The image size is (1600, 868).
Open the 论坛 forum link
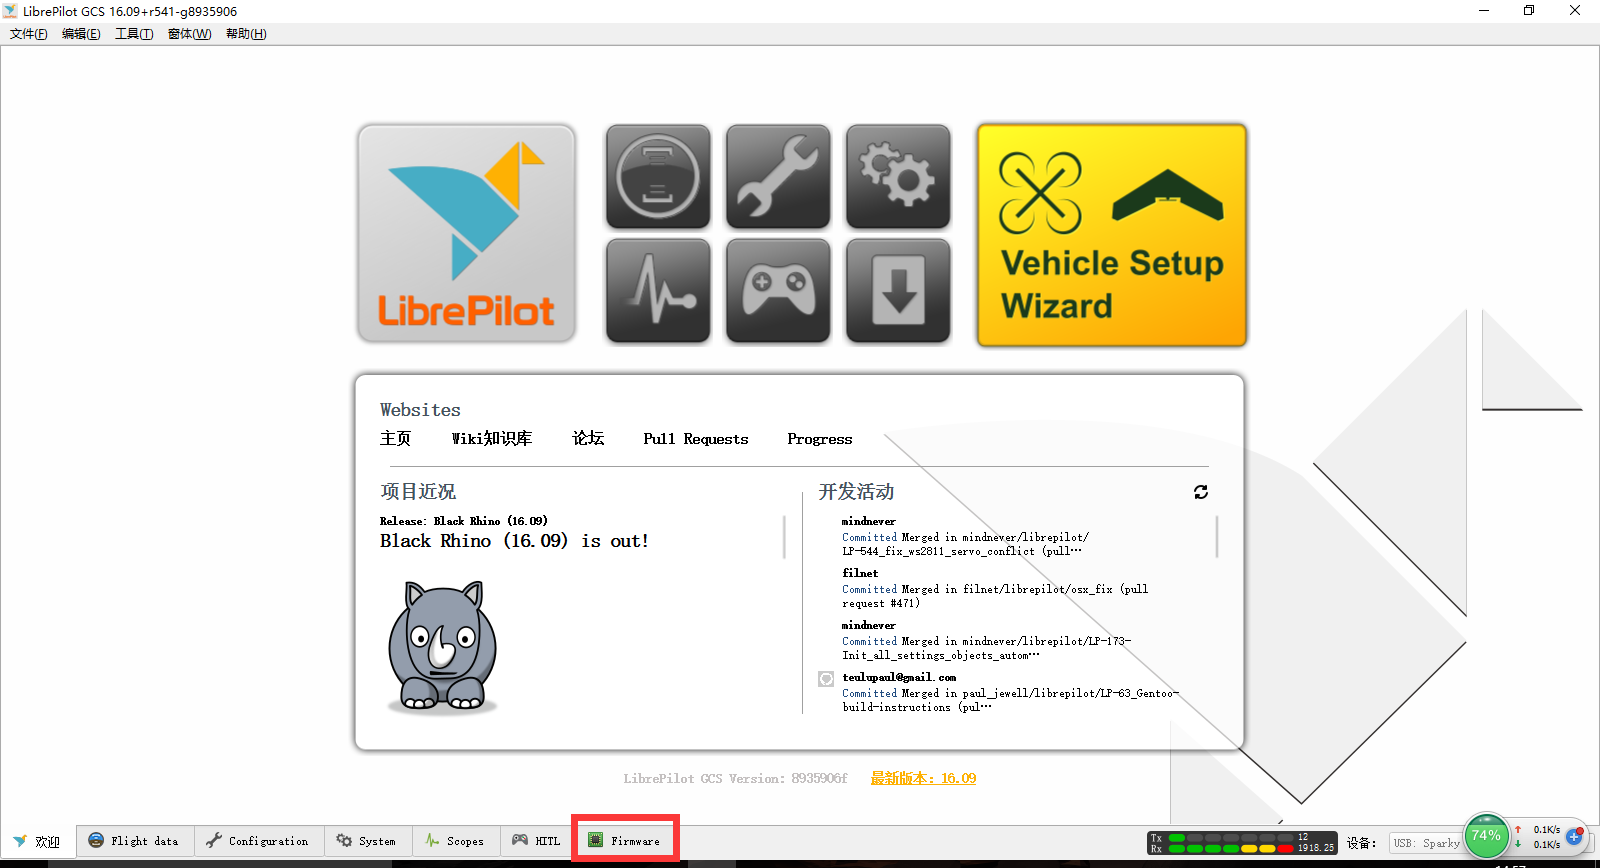click(x=588, y=439)
